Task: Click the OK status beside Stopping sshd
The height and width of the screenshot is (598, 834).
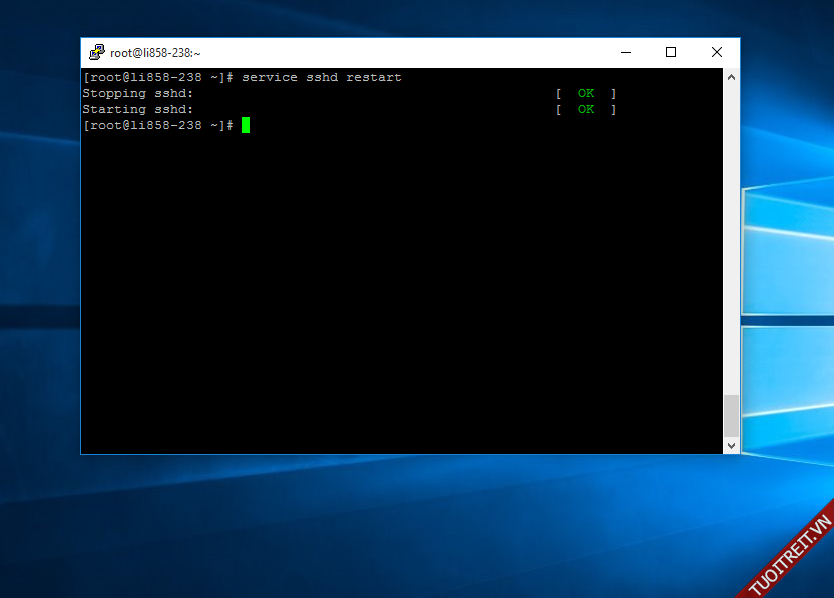Action: coord(586,93)
